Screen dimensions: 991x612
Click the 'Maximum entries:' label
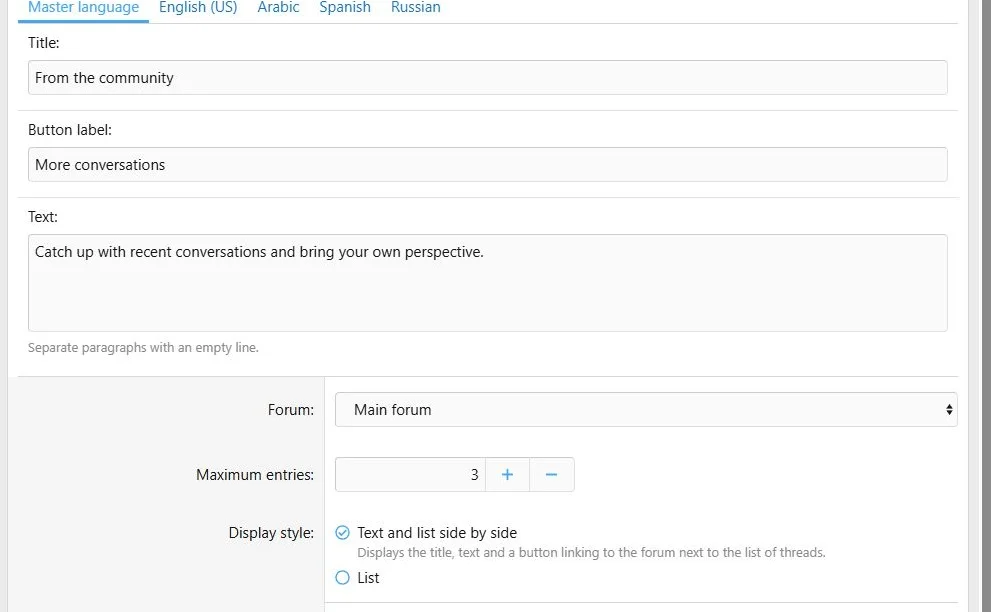pos(255,475)
